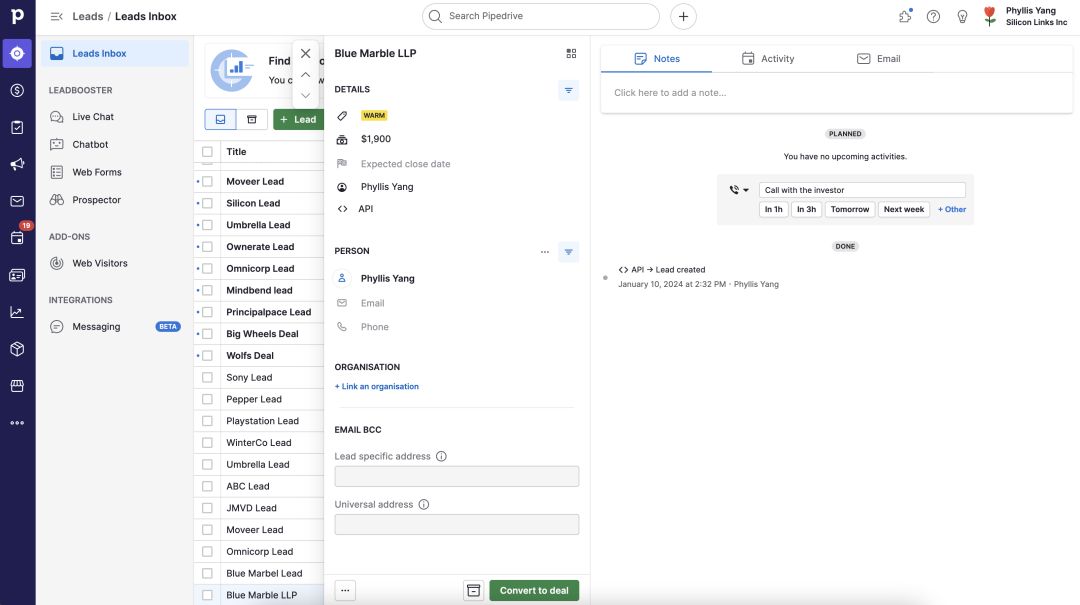Open the Insights analytics icon in sidebar
Image resolution: width=1080 pixels, height=605 pixels.
click(16, 312)
